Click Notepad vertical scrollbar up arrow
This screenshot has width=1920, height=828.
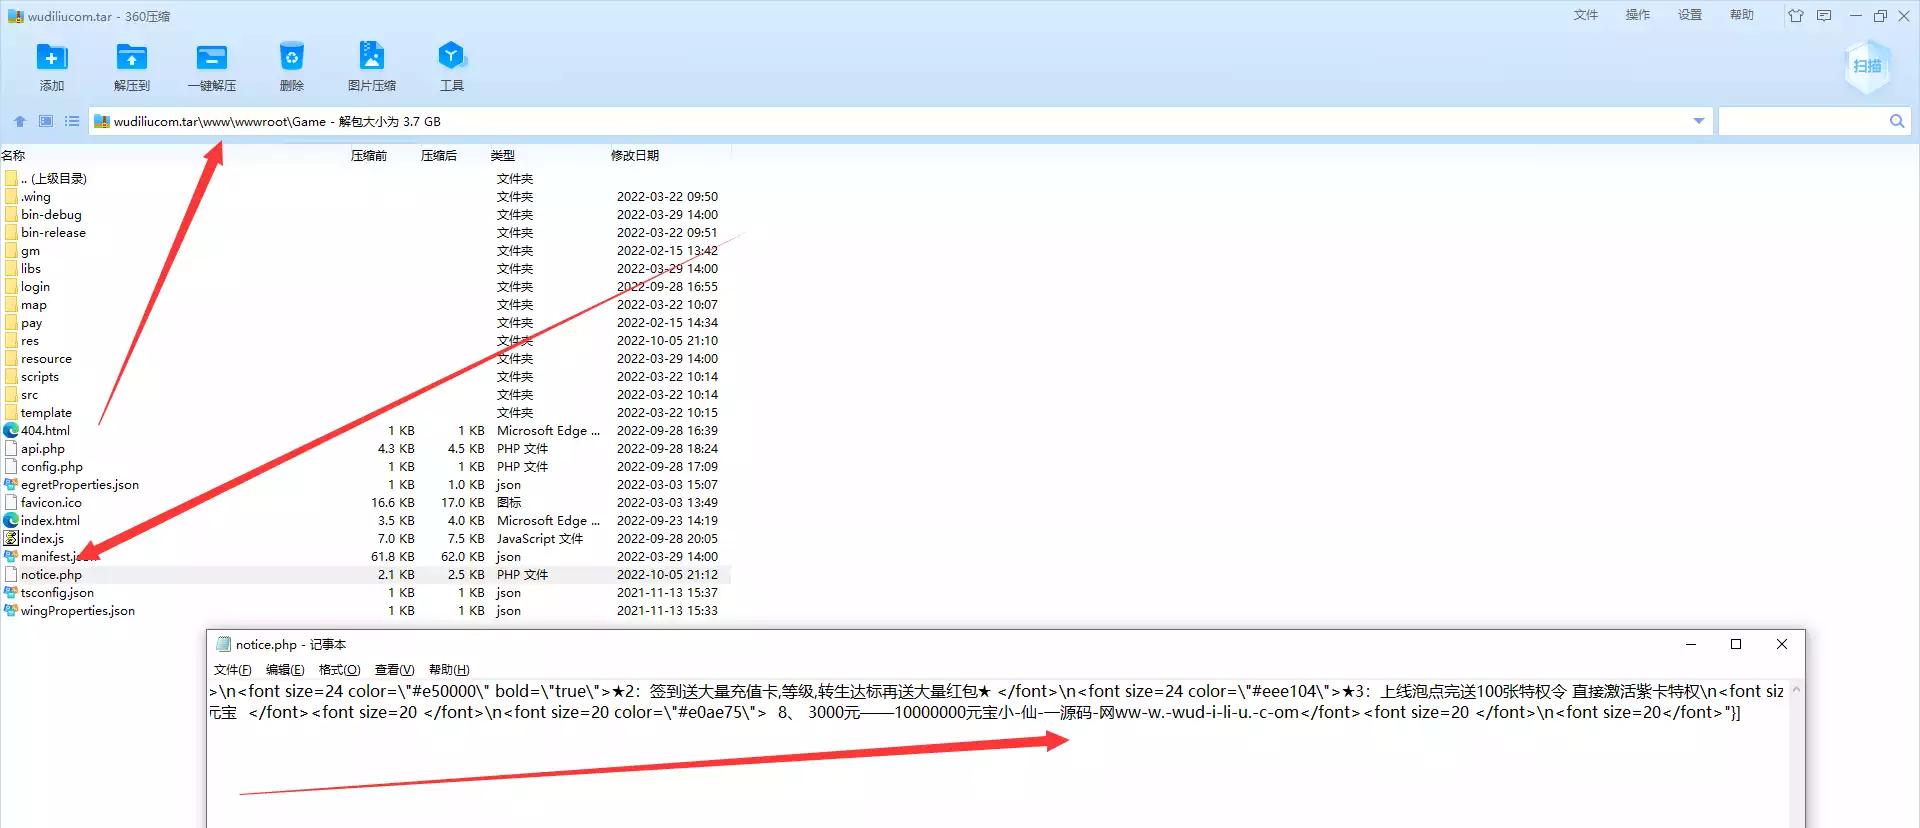(1796, 690)
